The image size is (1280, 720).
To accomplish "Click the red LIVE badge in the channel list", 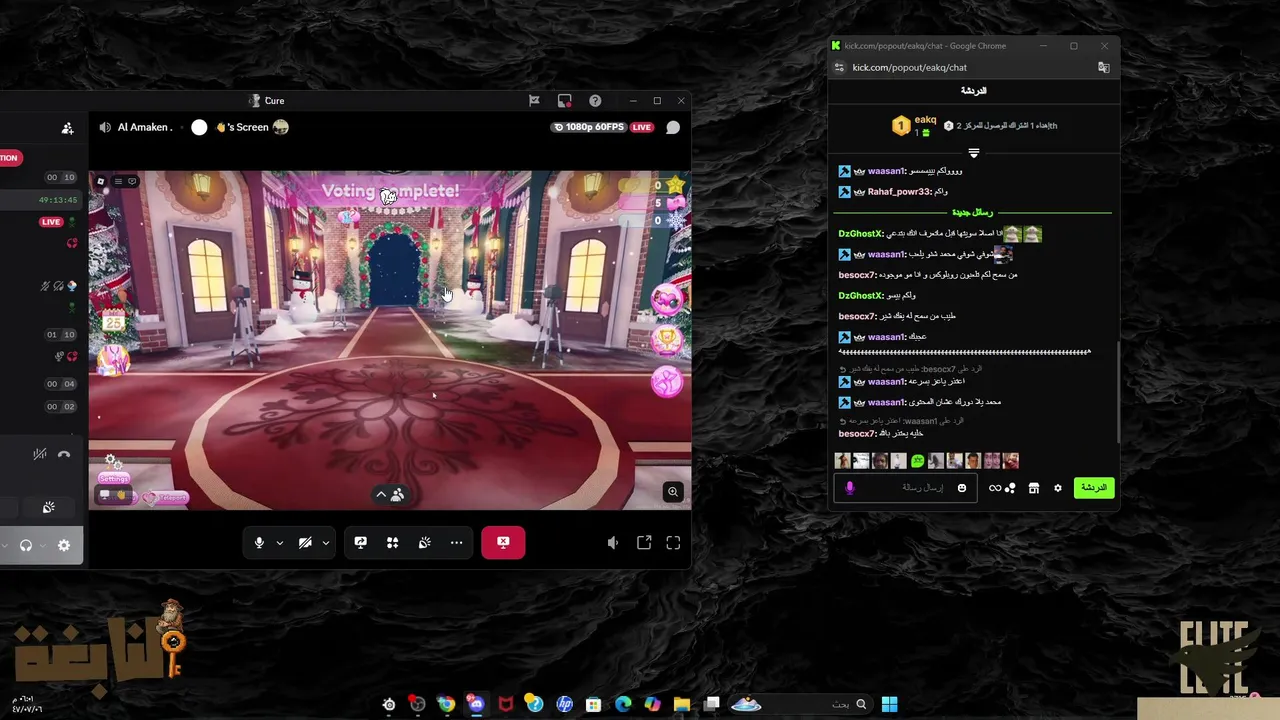I will click(51, 222).
